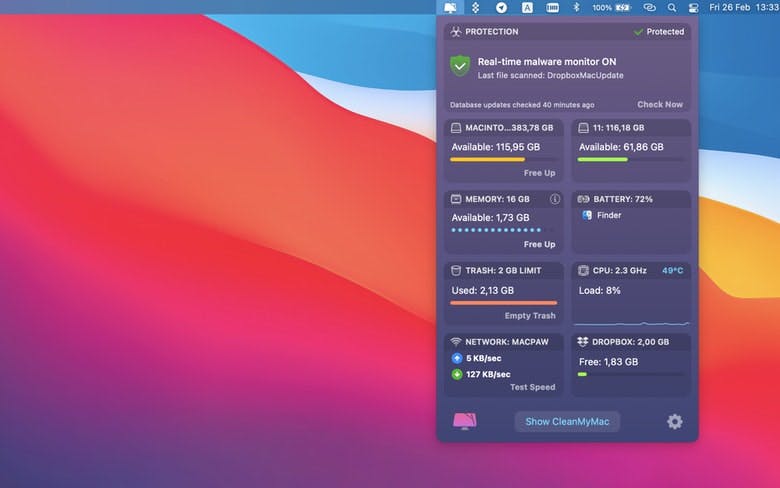The image size is (780, 488).
Task: Click the 100% battery status in menu bar
Action: 611,7
